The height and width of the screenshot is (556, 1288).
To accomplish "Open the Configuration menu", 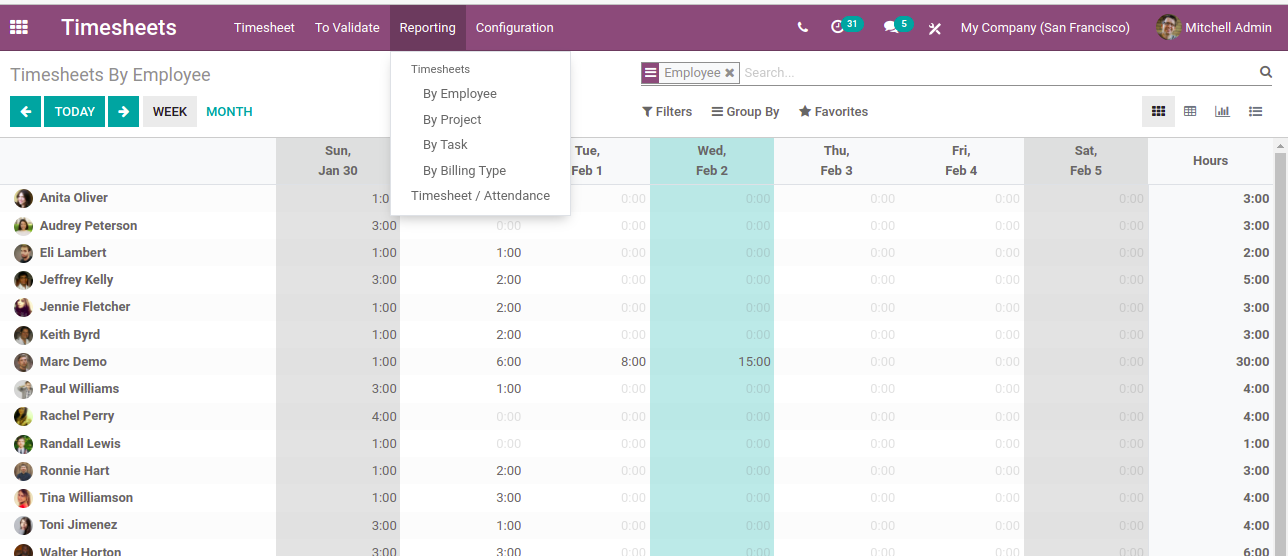I will [x=514, y=28].
